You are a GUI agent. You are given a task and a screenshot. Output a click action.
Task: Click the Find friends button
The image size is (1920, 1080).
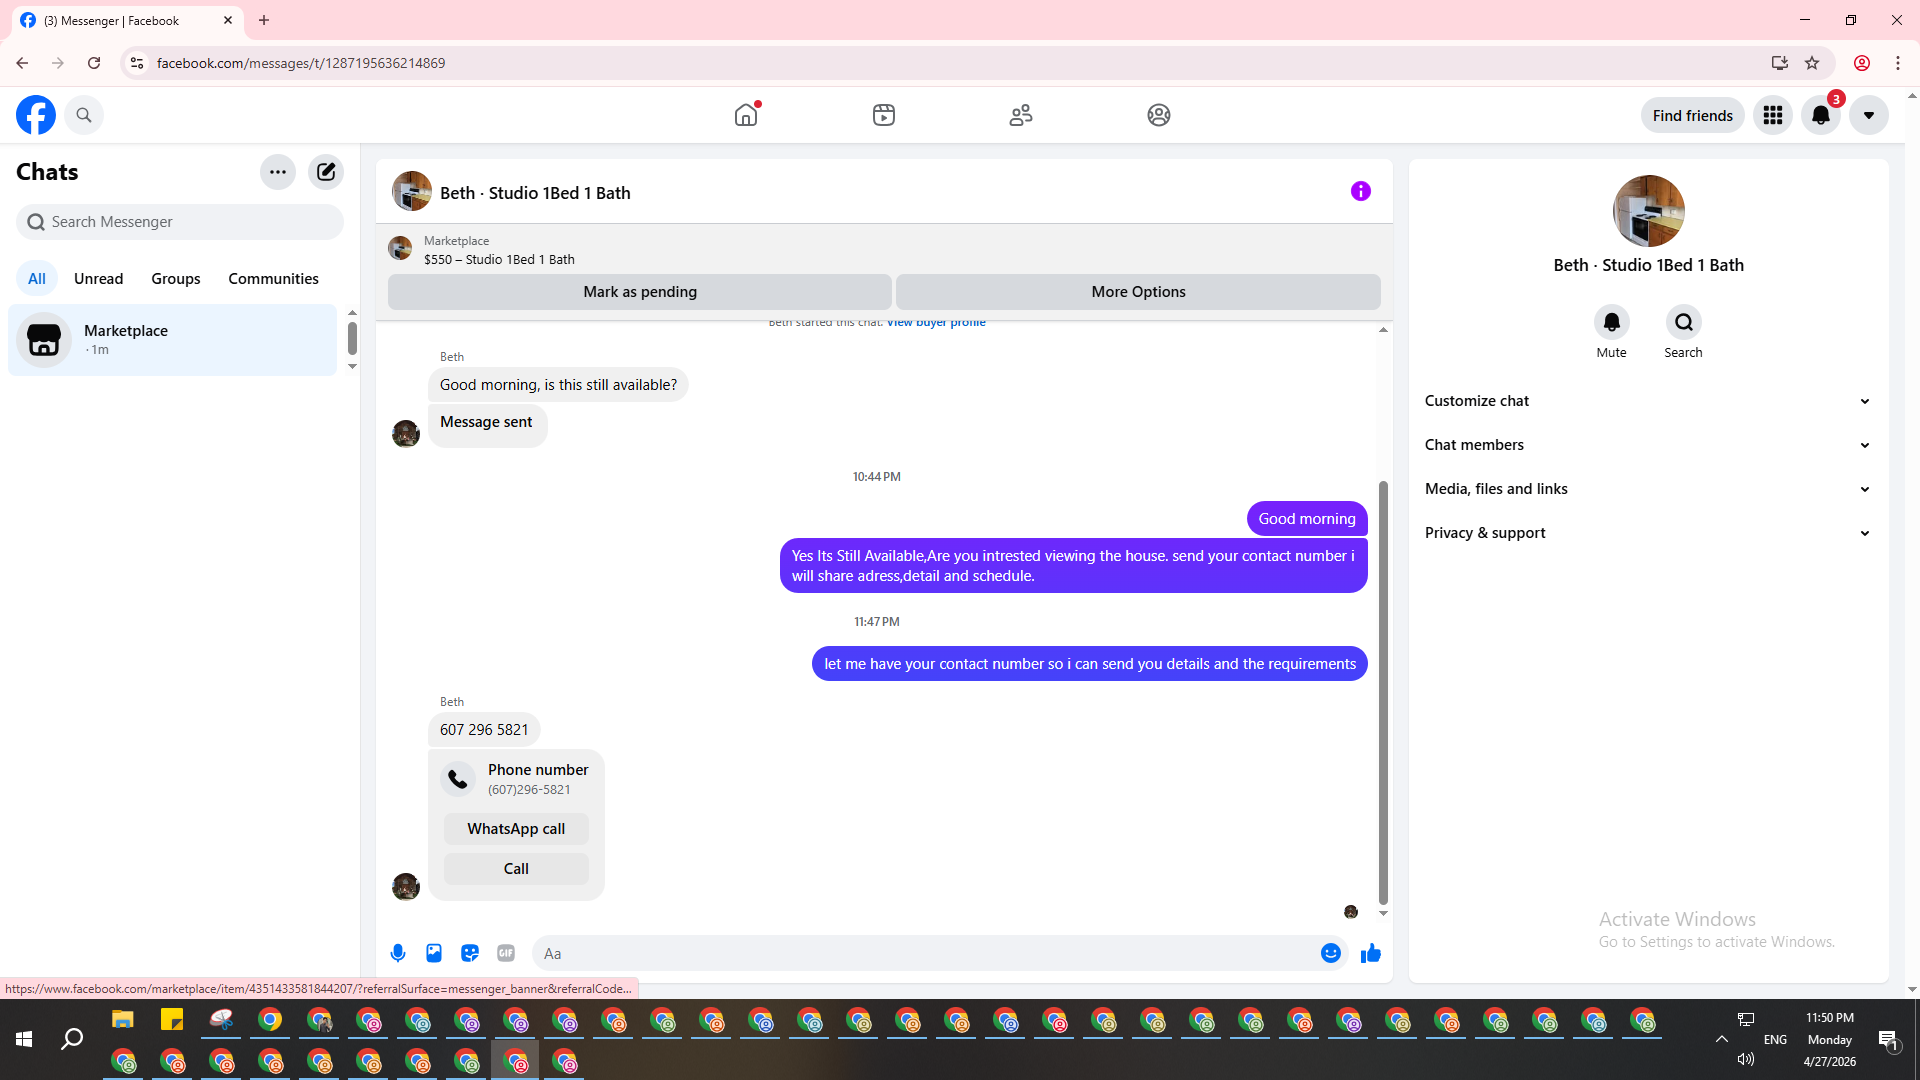[1692, 115]
